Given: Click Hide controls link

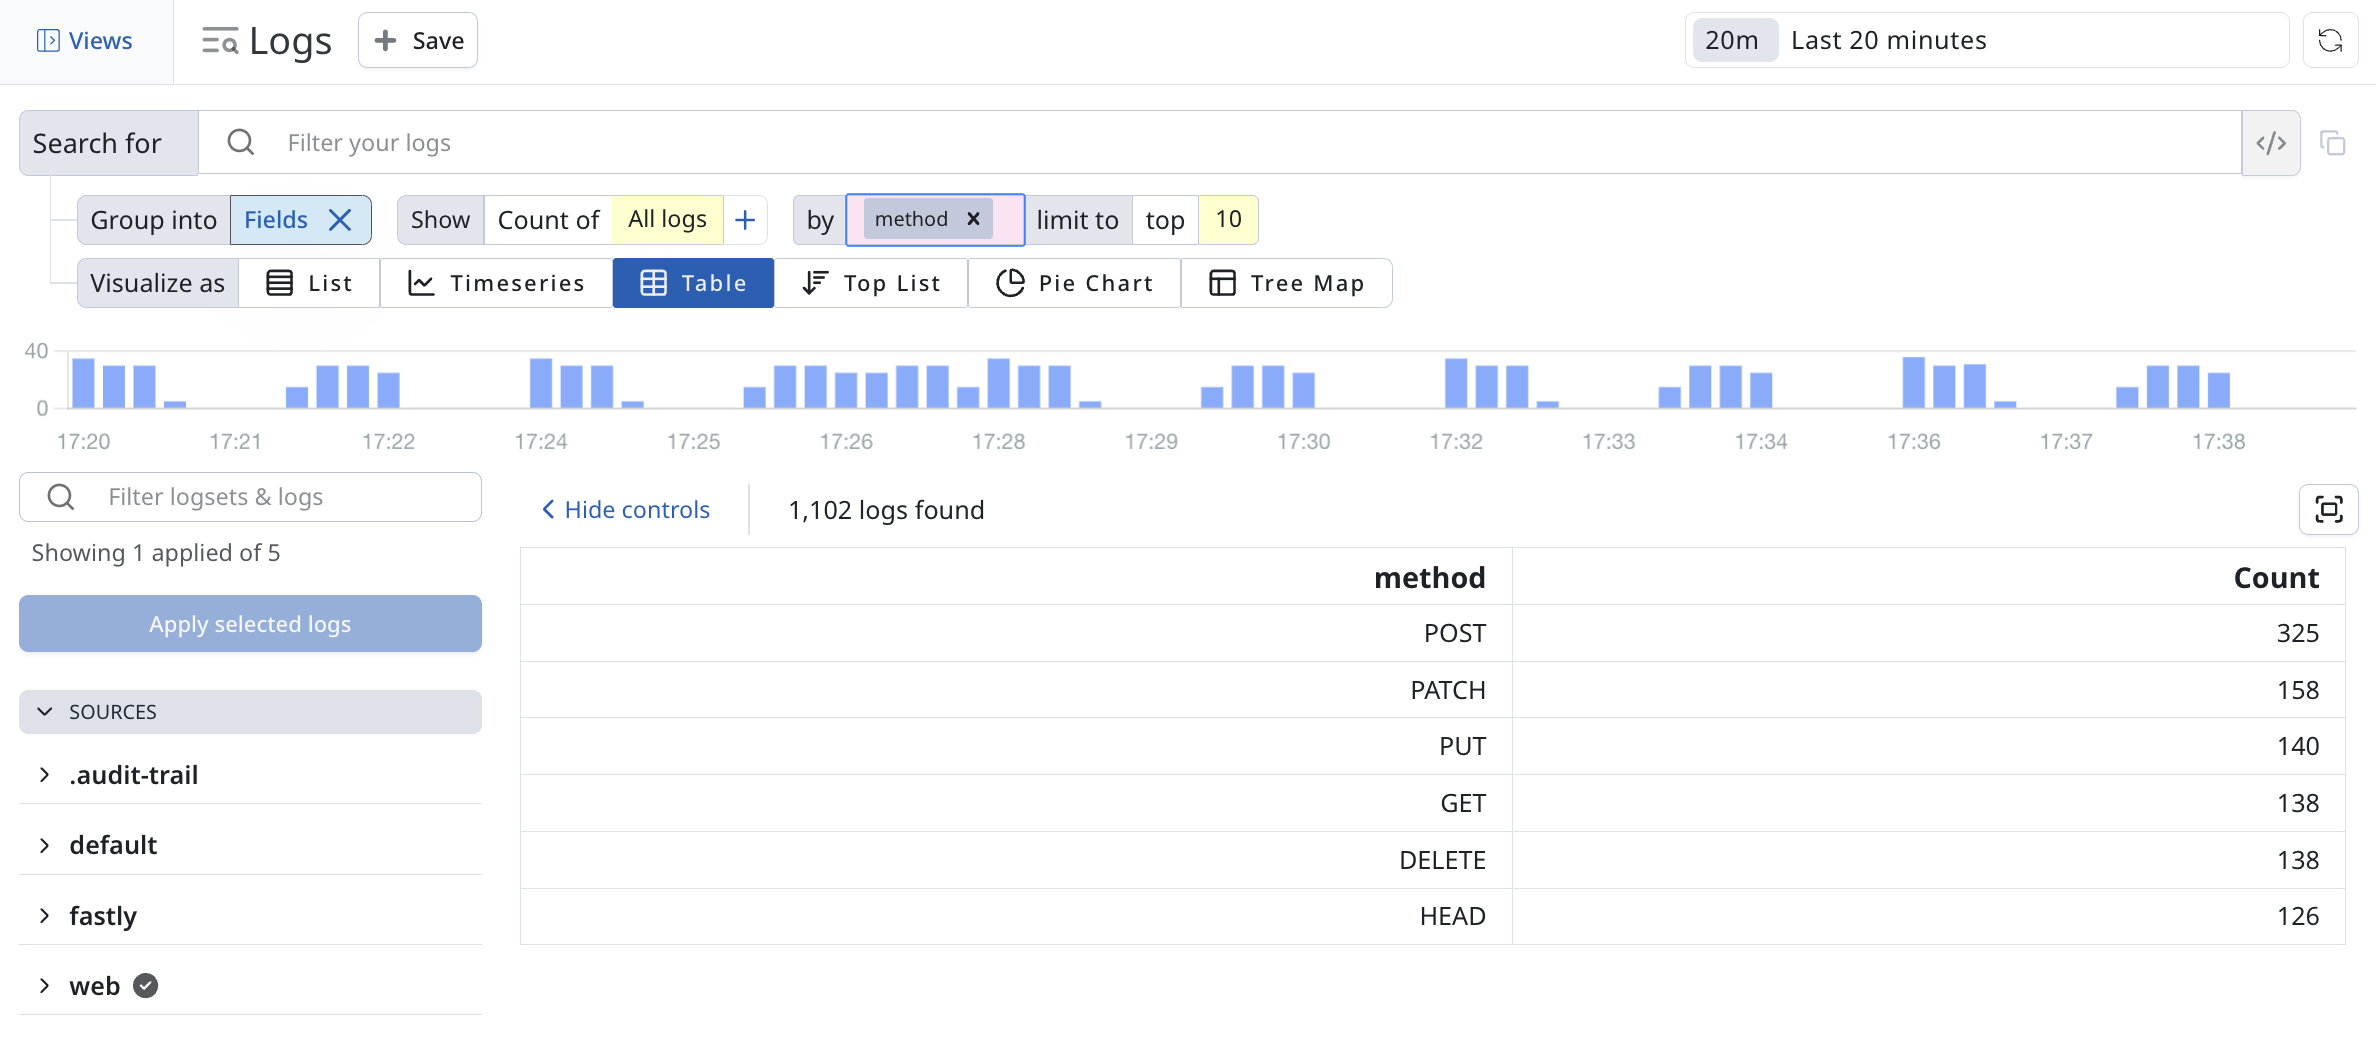Looking at the screenshot, I should [x=626, y=510].
